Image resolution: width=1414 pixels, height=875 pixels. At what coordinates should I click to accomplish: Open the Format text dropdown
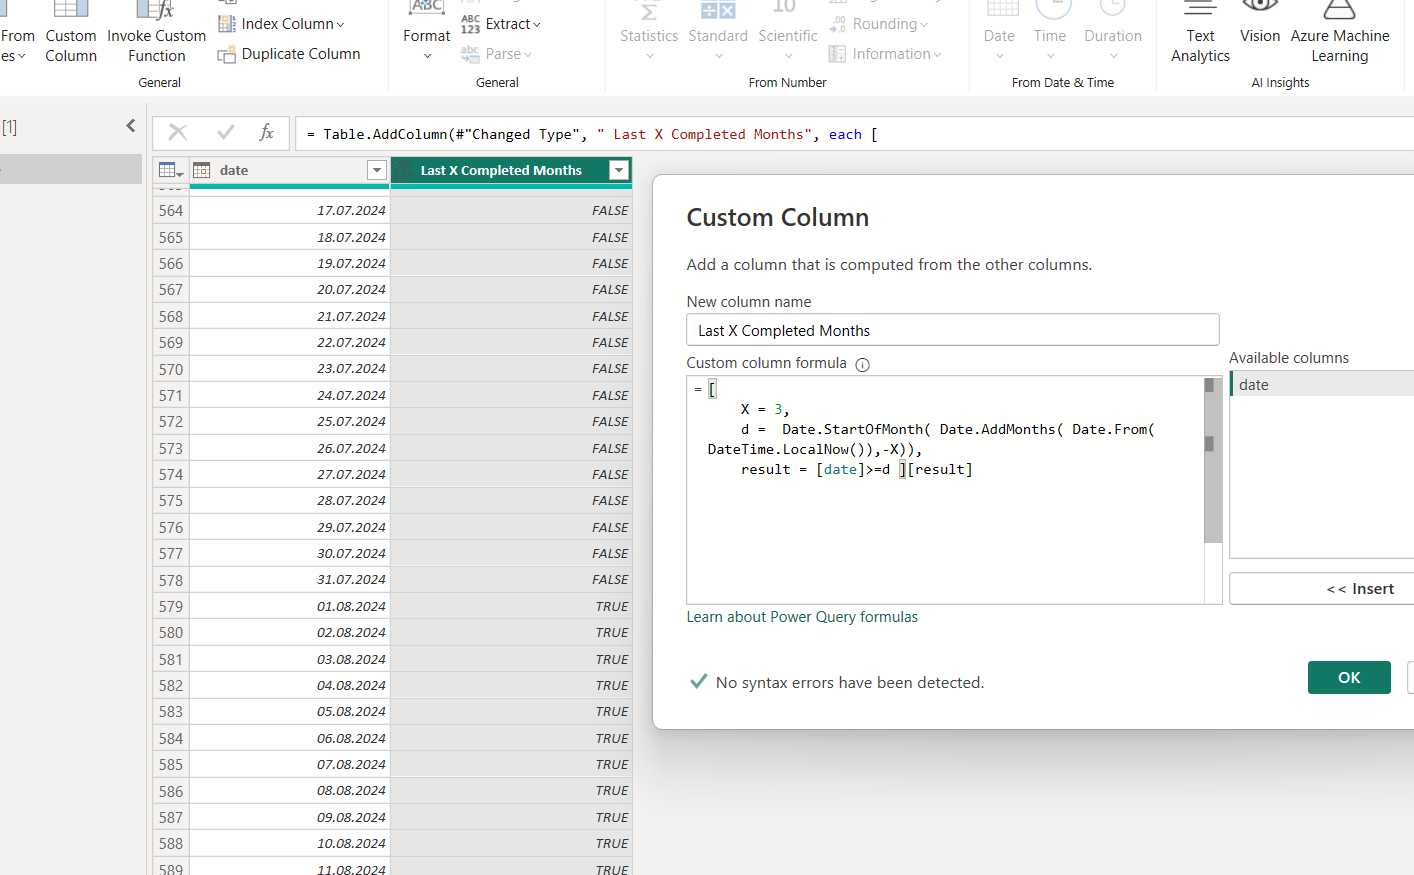coord(427,32)
